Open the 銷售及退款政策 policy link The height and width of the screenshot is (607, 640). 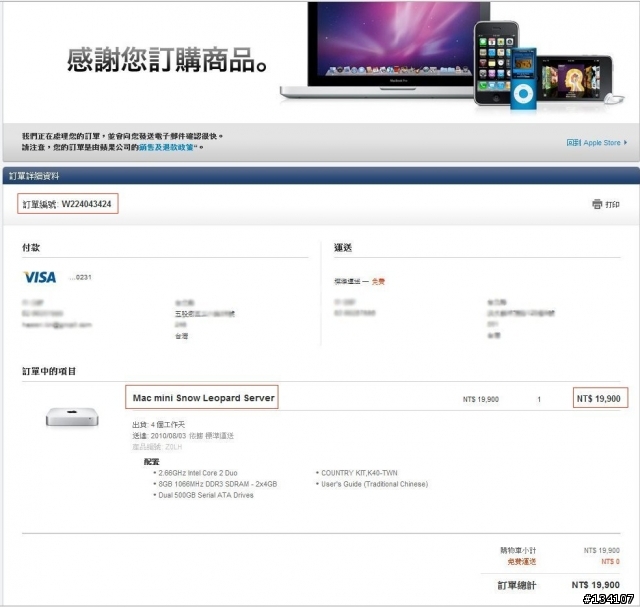(166, 147)
